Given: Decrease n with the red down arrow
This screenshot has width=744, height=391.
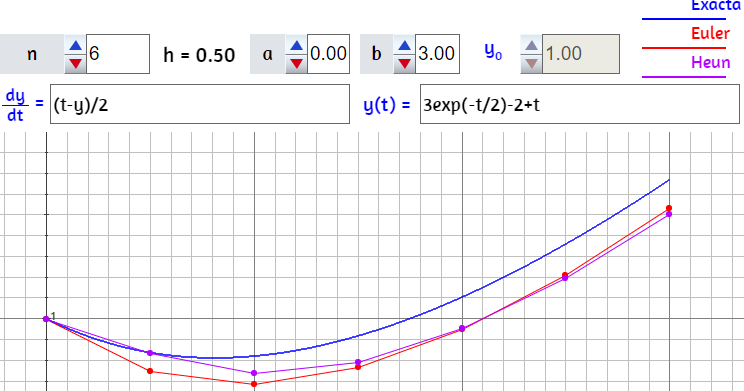Looking at the screenshot, I should pos(75,64).
